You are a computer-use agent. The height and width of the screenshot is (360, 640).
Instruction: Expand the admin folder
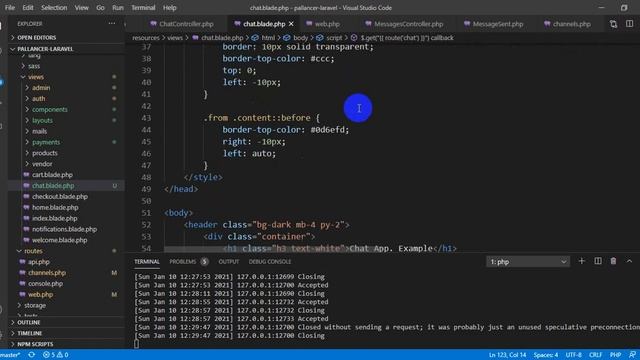(41, 88)
